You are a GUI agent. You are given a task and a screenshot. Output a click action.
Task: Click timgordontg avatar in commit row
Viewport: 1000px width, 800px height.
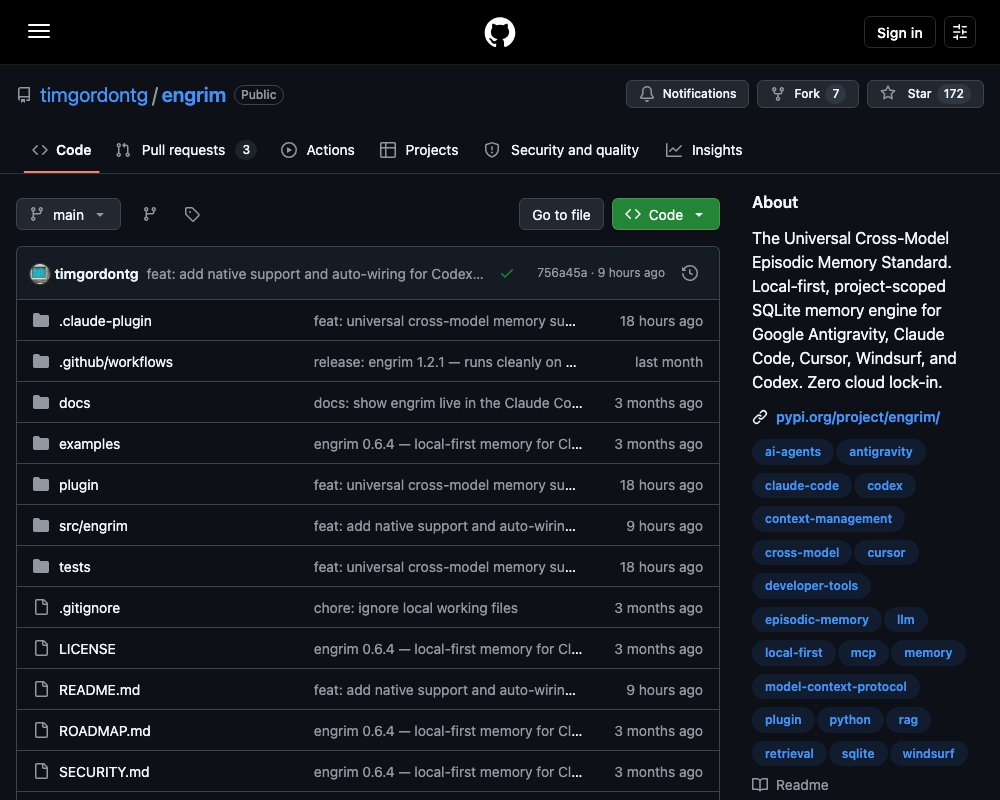point(40,274)
